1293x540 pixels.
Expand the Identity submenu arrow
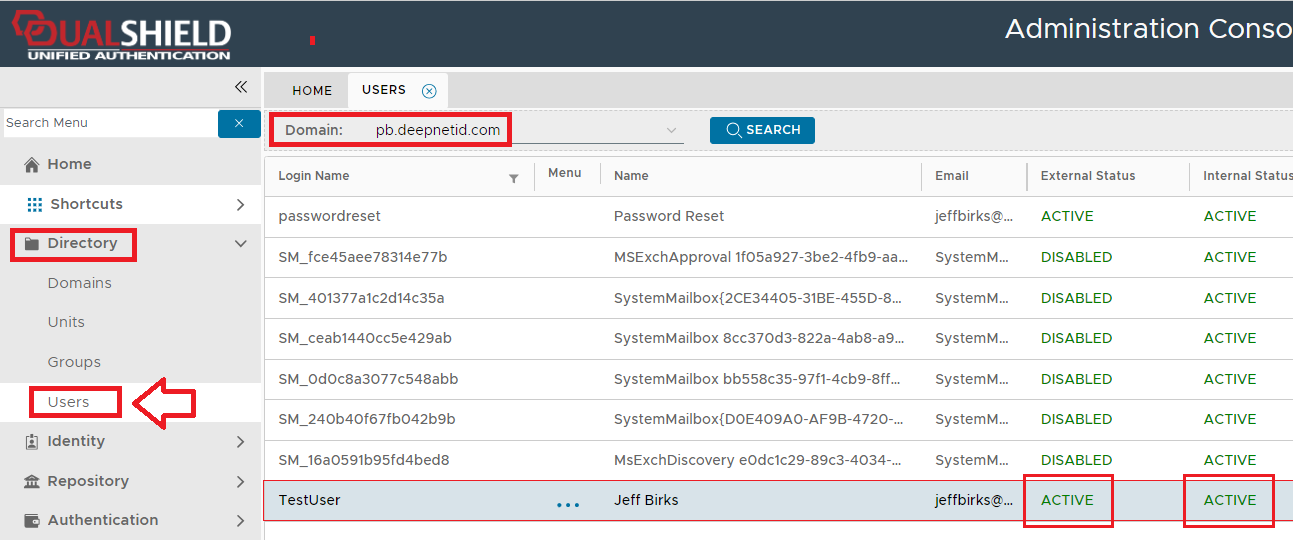point(240,442)
